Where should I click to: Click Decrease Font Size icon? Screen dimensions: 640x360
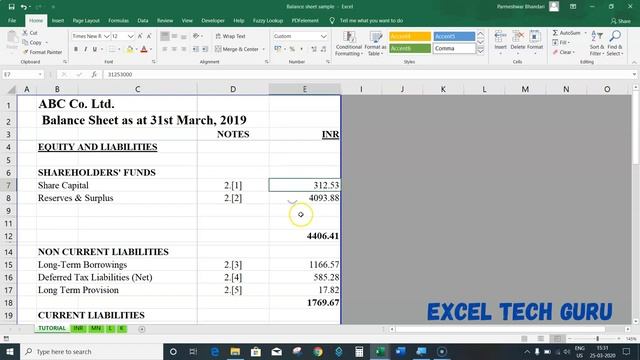click(149, 36)
